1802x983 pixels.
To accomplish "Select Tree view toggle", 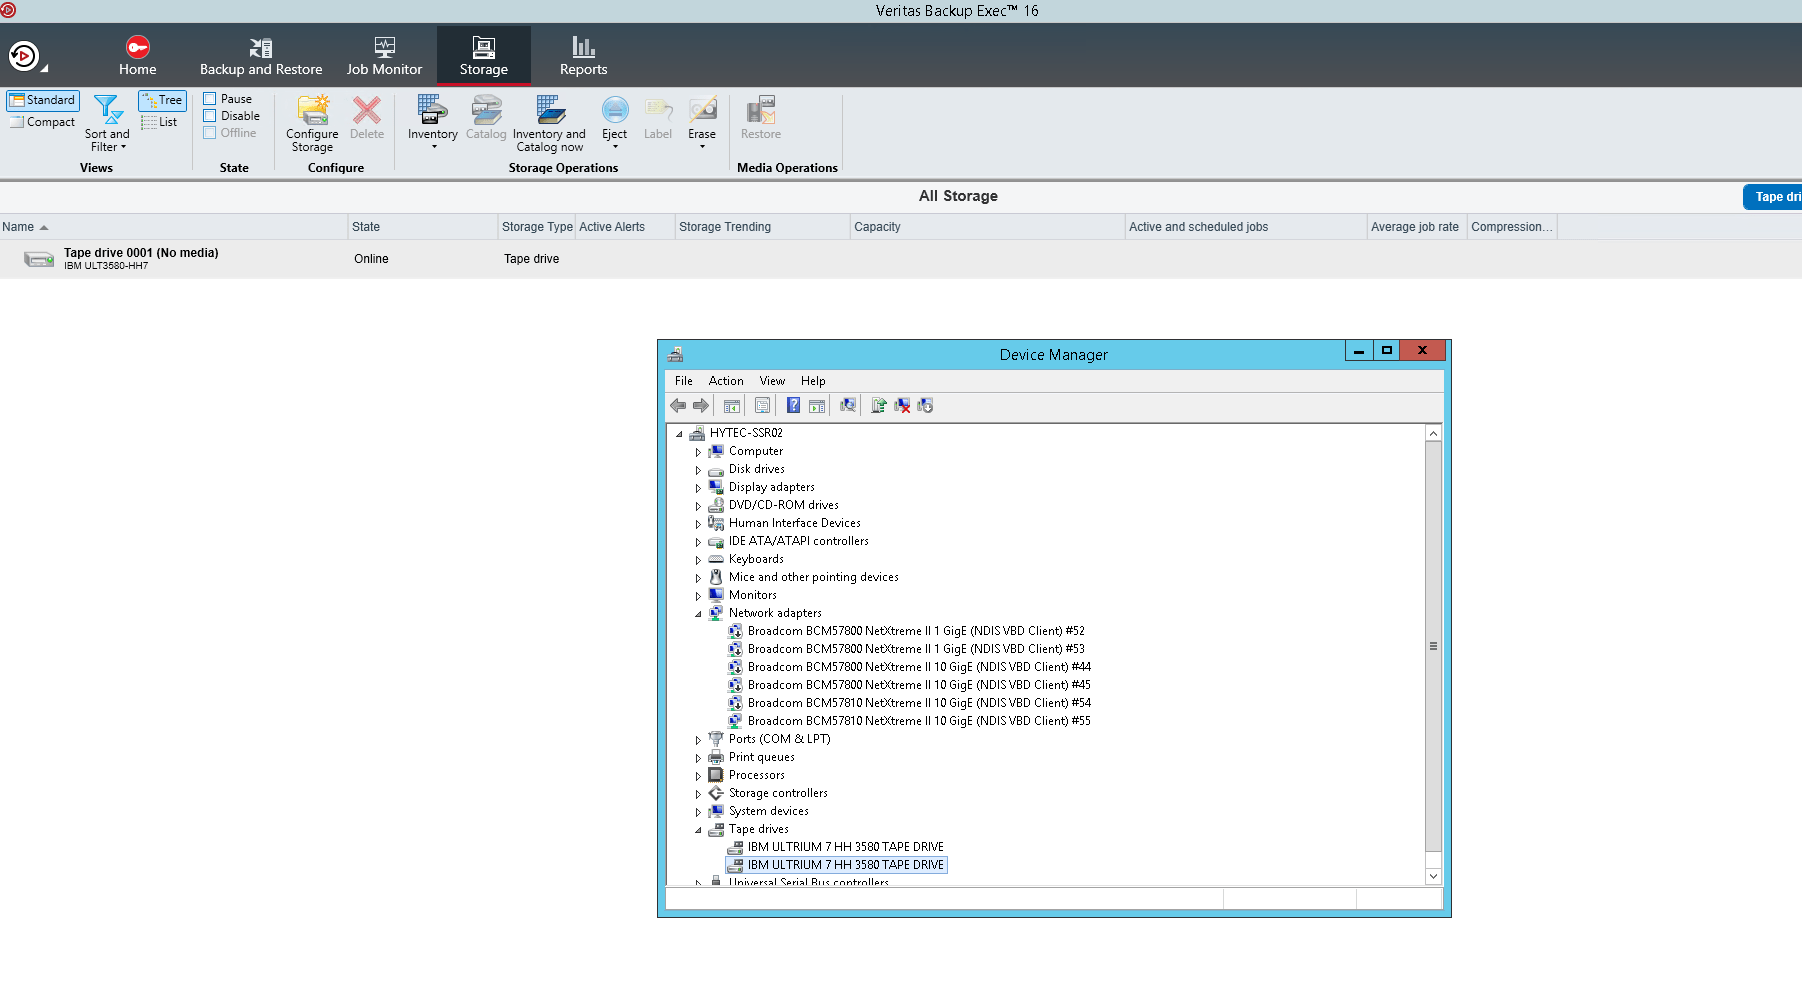I will coord(162,100).
